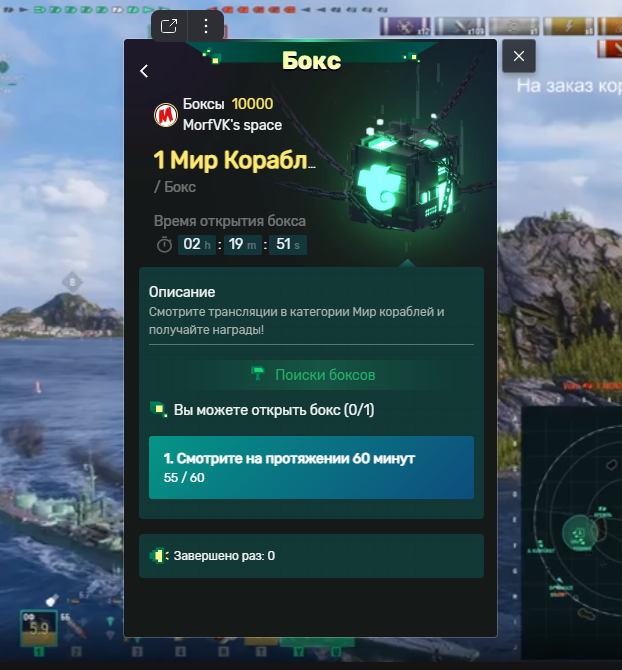Image resolution: width=622 pixels, height=670 pixels.
Task: Click Завершено раз: 0 row
Action: tap(311, 556)
